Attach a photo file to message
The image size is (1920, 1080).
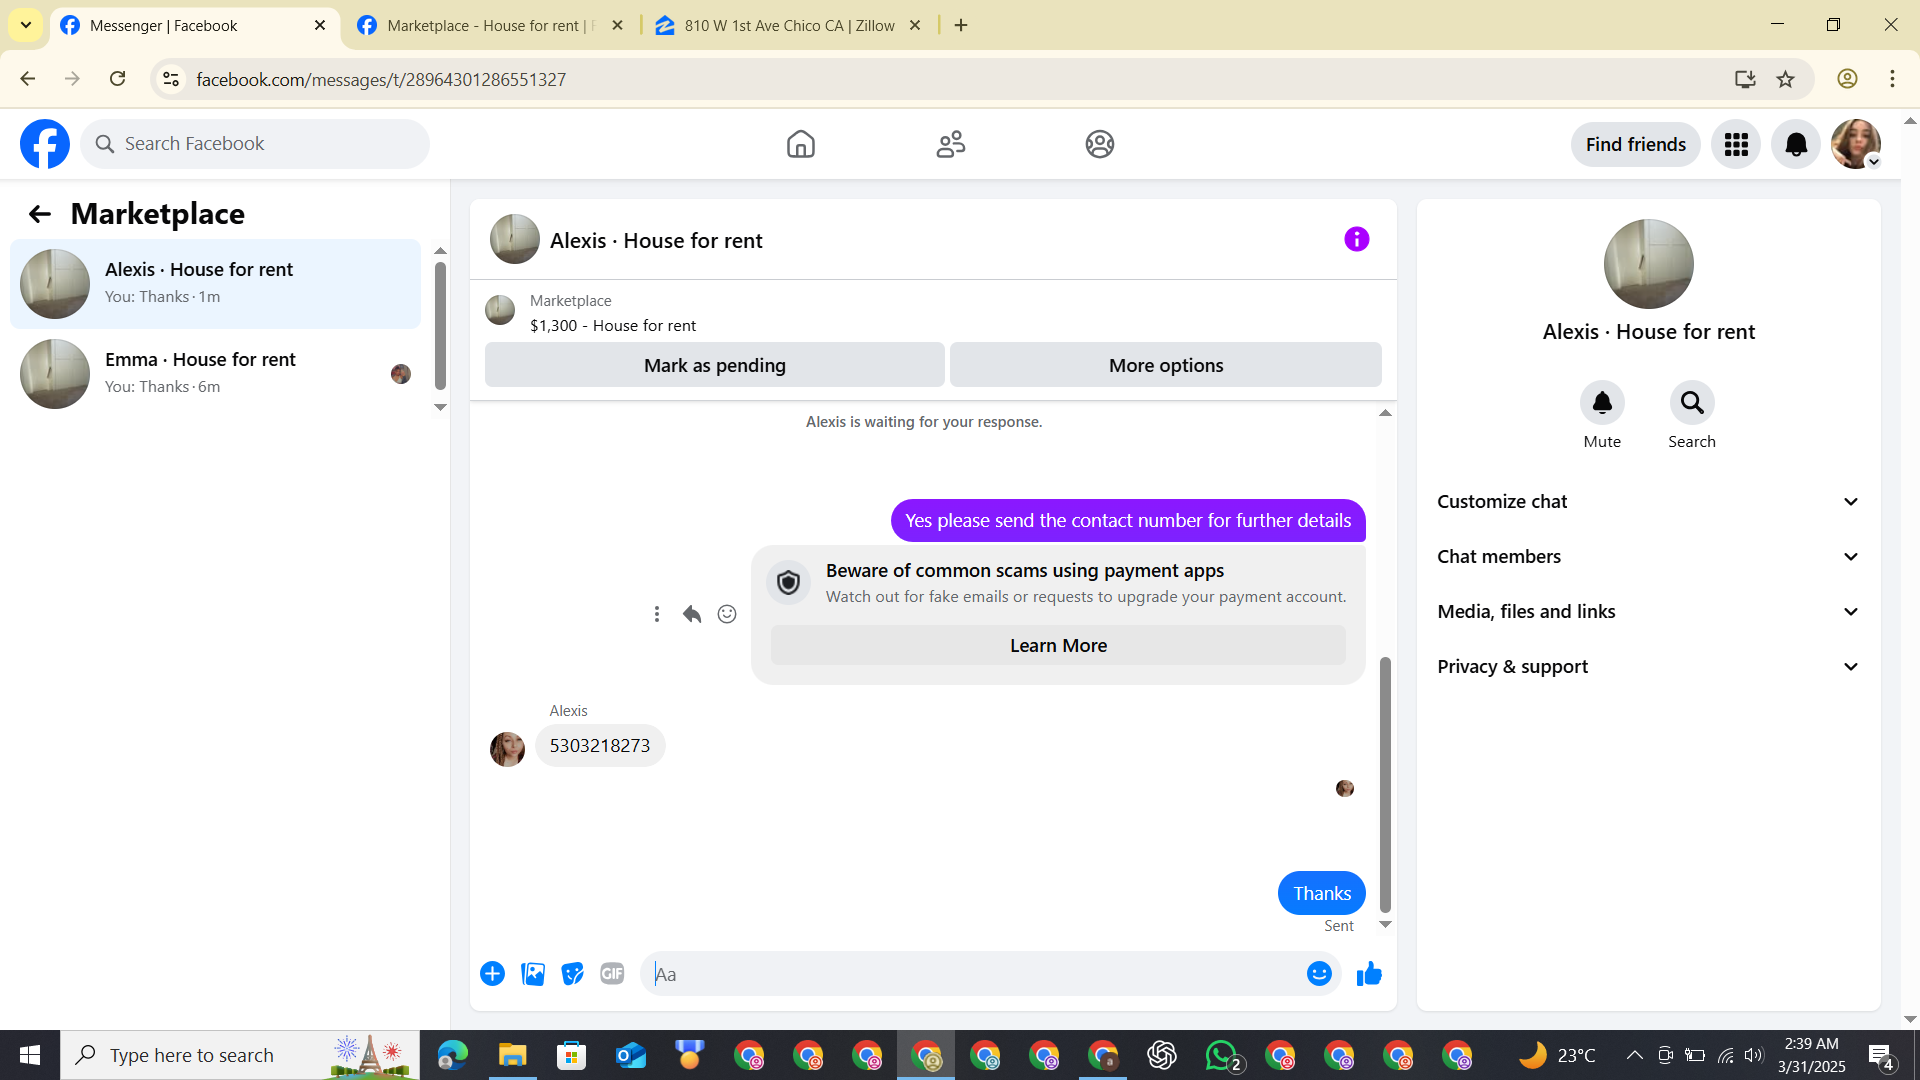pyautogui.click(x=533, y=974)
